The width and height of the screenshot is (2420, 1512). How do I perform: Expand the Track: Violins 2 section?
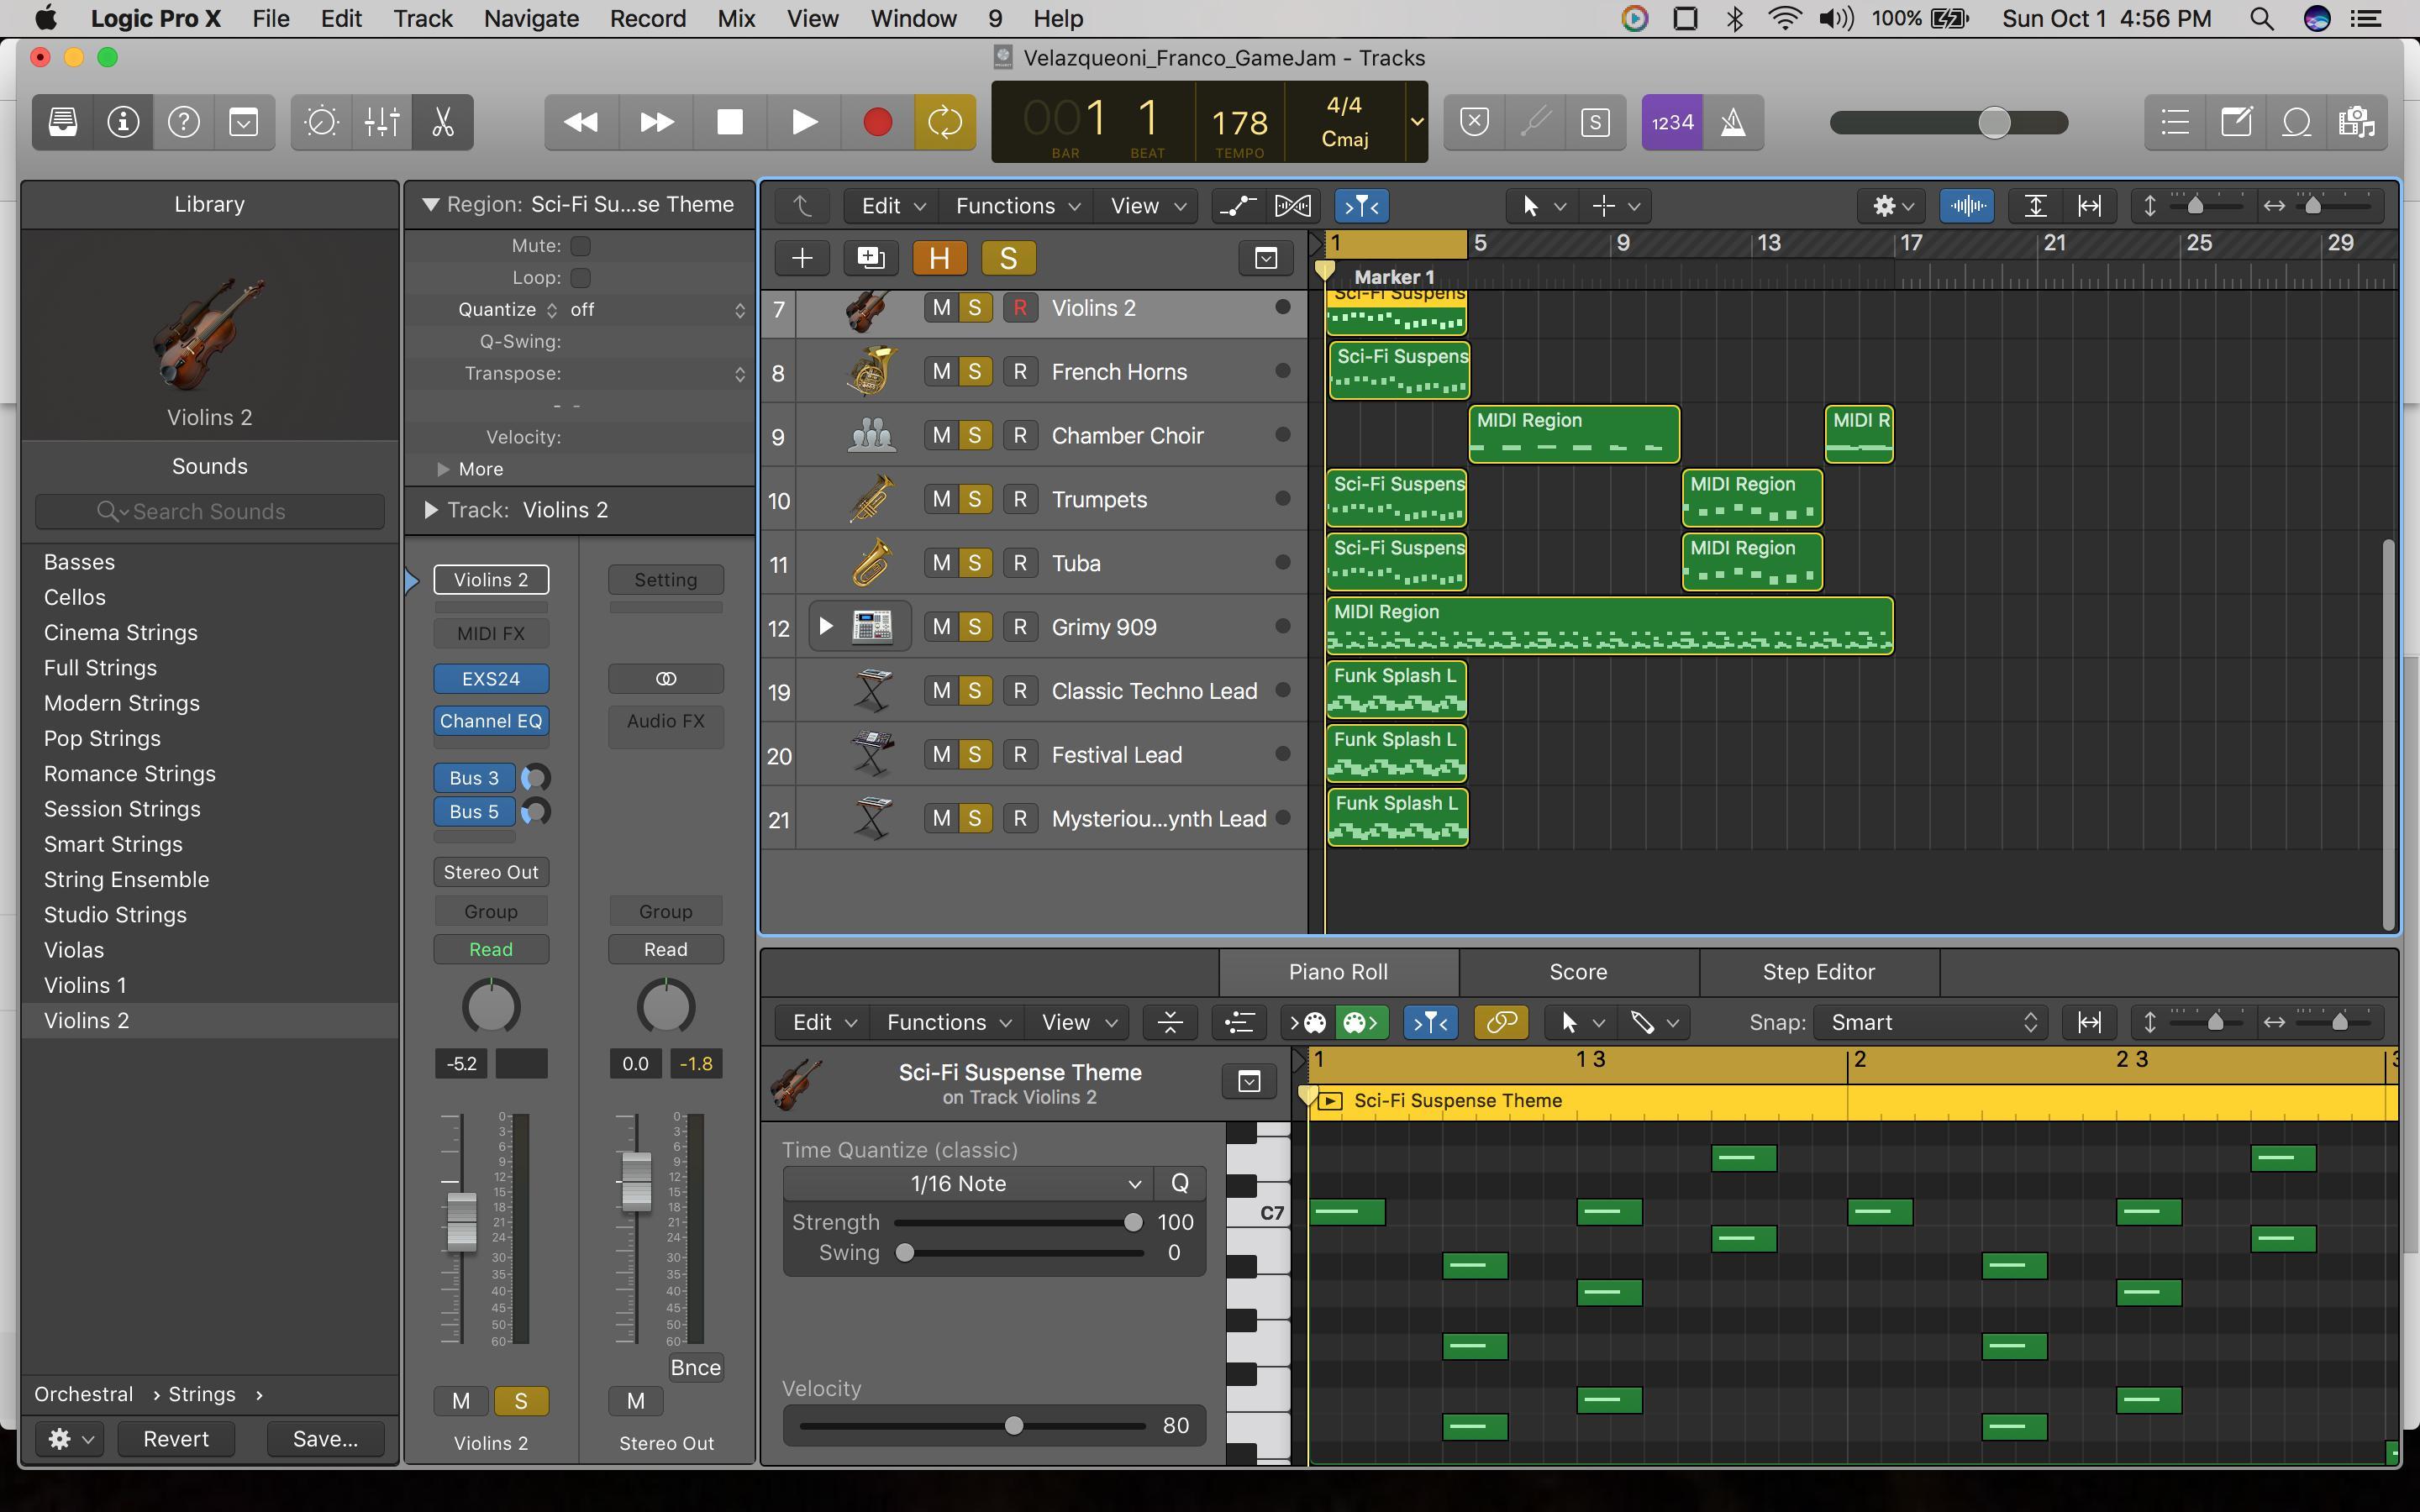pyautogui.click(x=431, y=510)
